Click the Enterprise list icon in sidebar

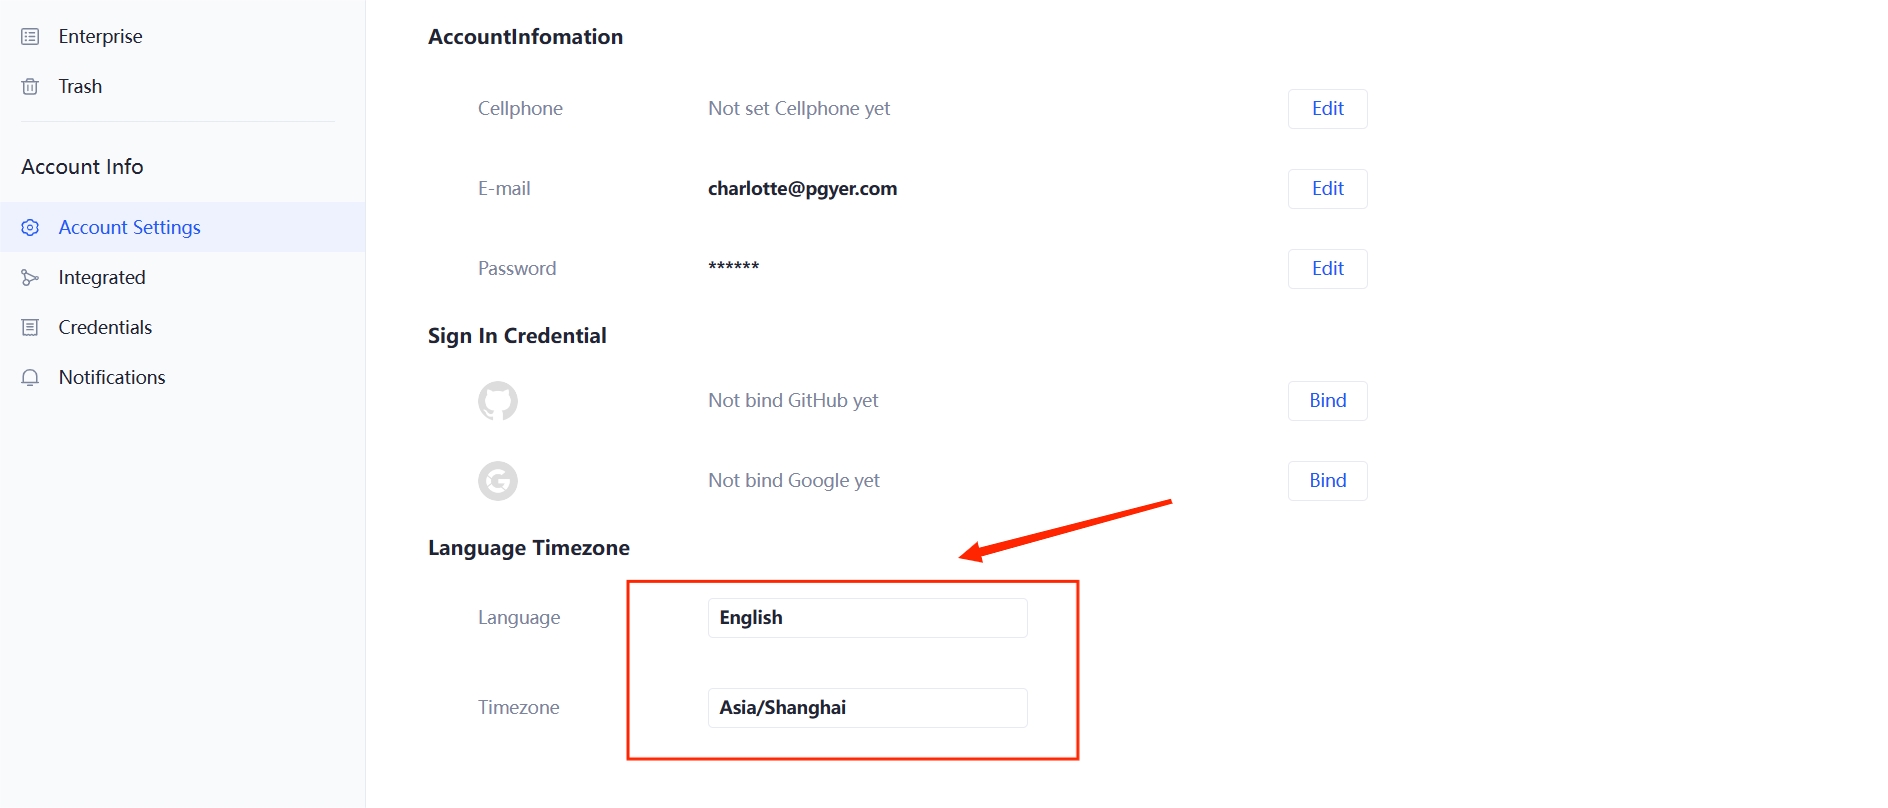[30, 37]
